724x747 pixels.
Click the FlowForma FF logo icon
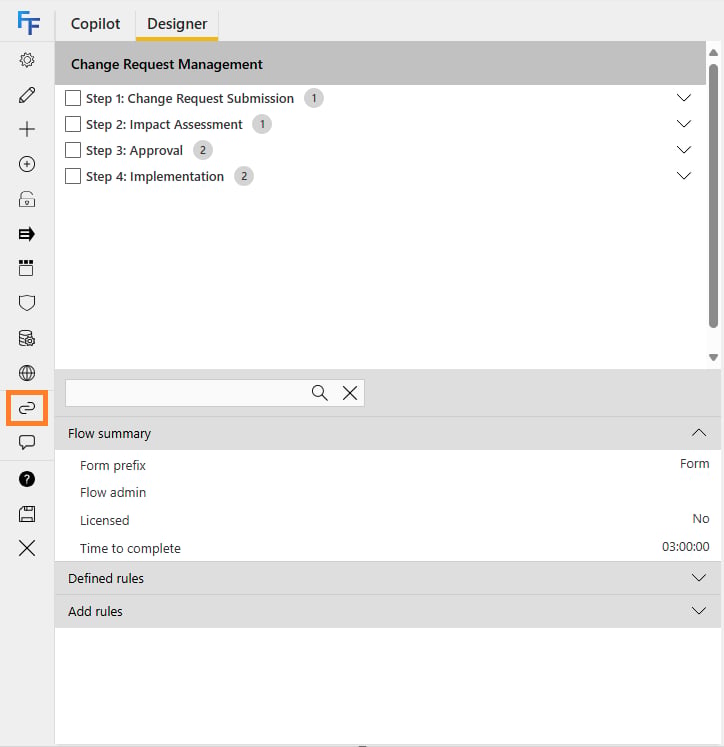(28, 22)
